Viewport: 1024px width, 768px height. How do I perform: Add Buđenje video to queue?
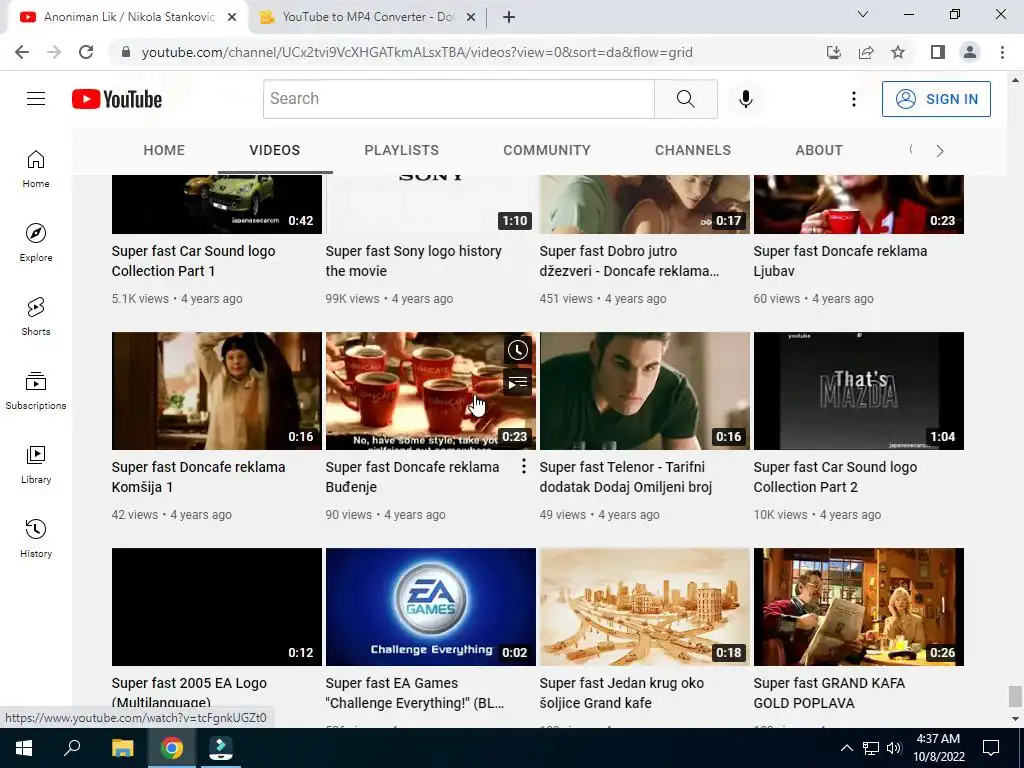click(517, 382)
